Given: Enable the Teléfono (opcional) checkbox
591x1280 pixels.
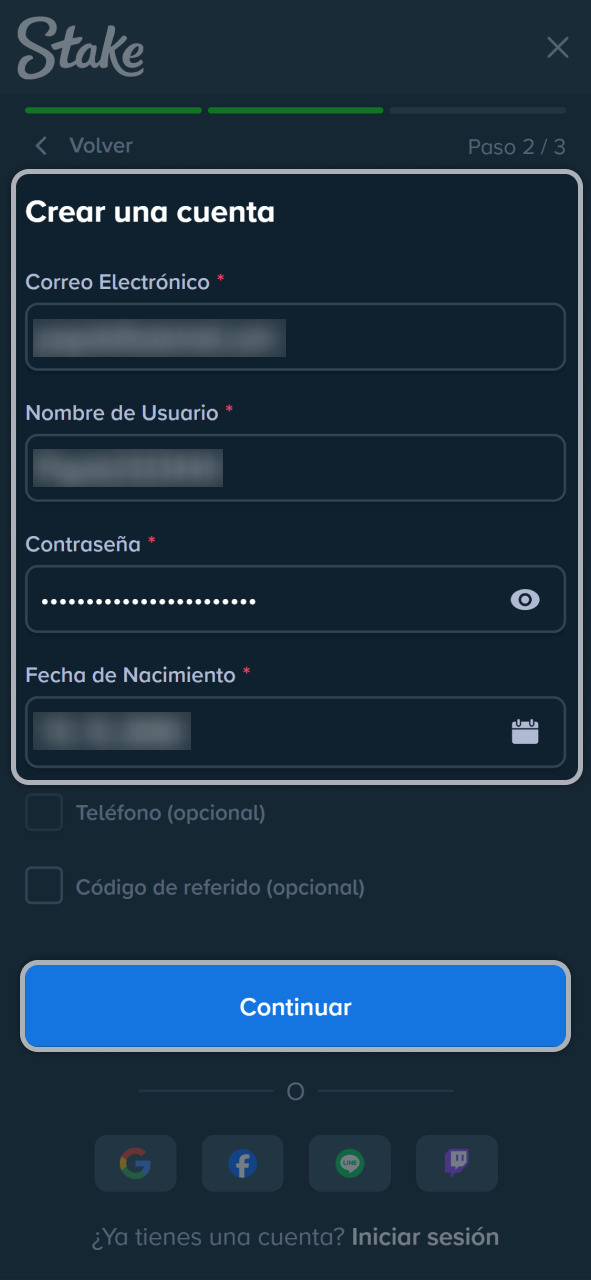Looking at the screenshot, I should click(x=43, y=813).
